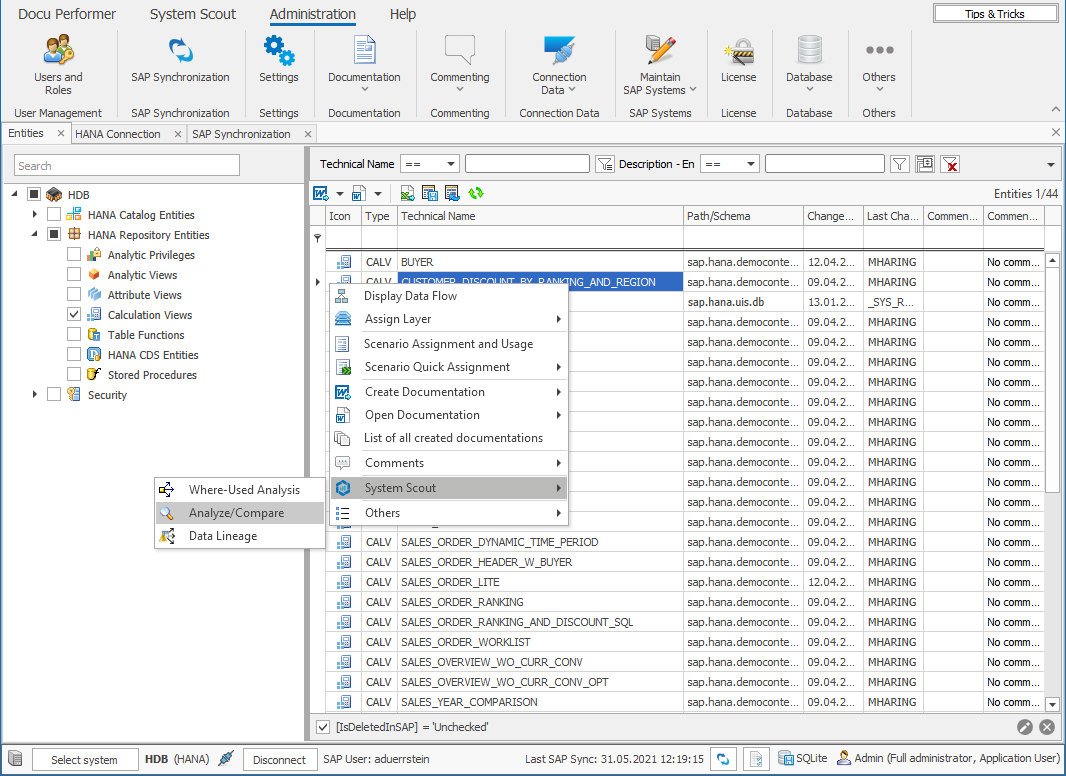Viewport: 1066px width, 776px height.
Task: Click the Disconnect button in the status bar
Action: click(279, 758)
